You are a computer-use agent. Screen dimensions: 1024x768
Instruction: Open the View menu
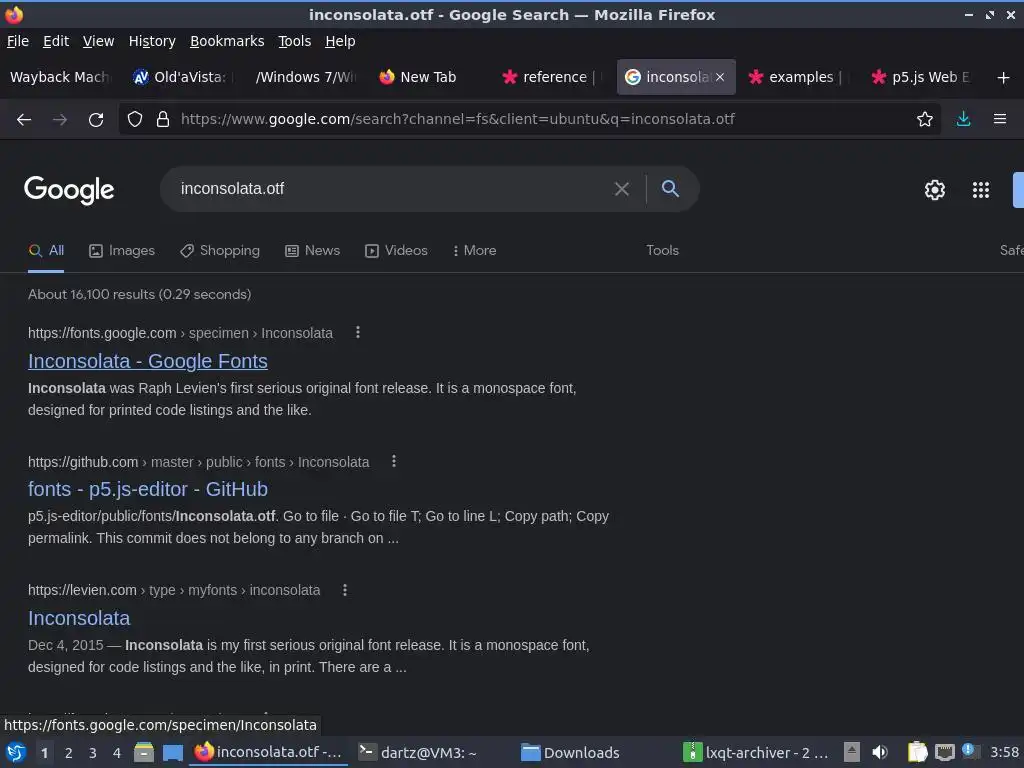point(98,41)
